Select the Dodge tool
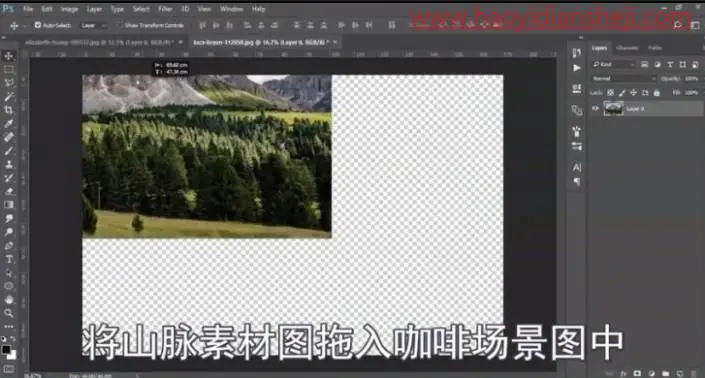The width and height of the screenshot is (705, 378). 9,232
